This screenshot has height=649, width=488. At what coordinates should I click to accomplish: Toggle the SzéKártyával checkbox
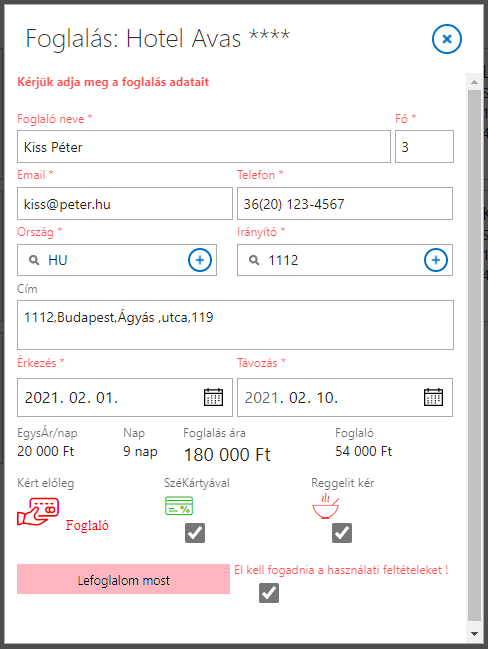(x=195, y=533)
